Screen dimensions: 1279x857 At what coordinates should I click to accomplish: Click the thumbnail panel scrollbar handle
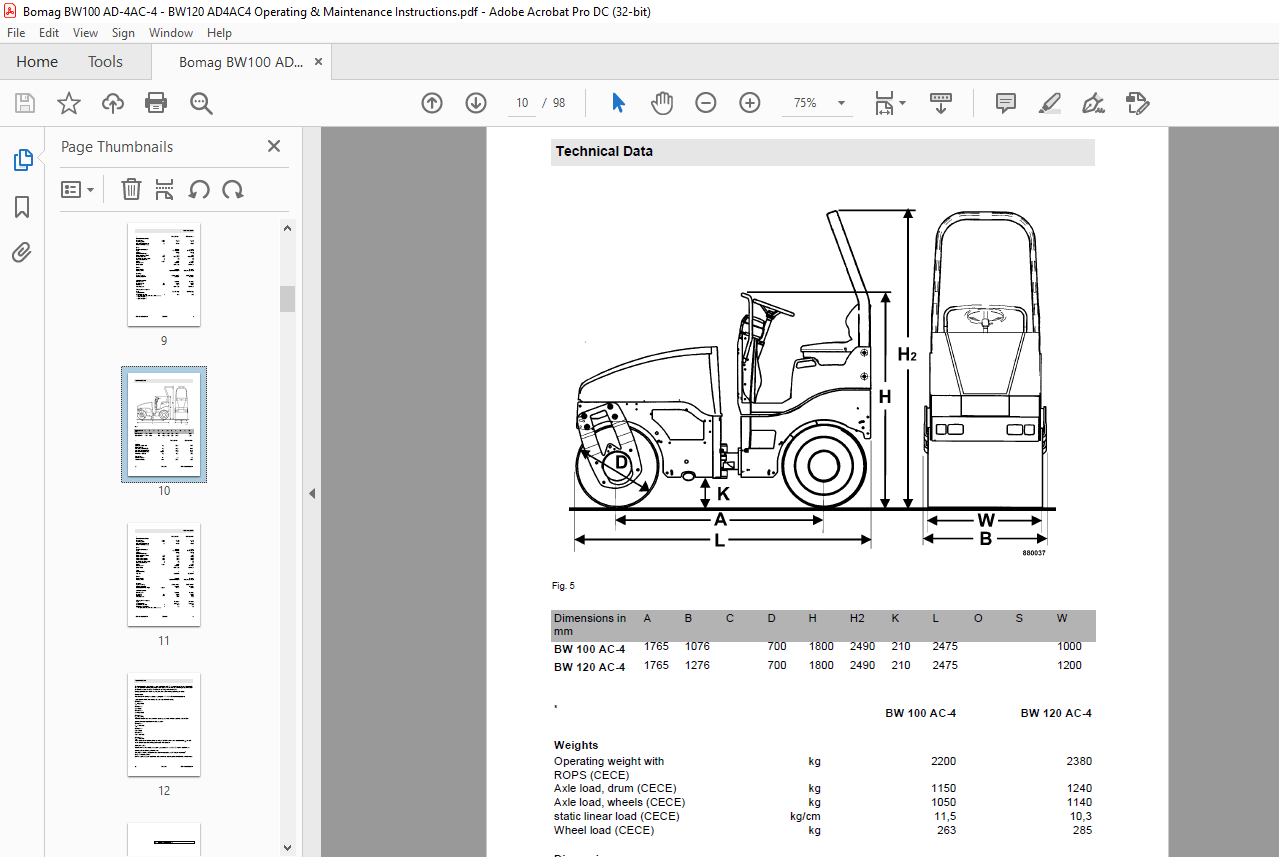pos(288,298)
